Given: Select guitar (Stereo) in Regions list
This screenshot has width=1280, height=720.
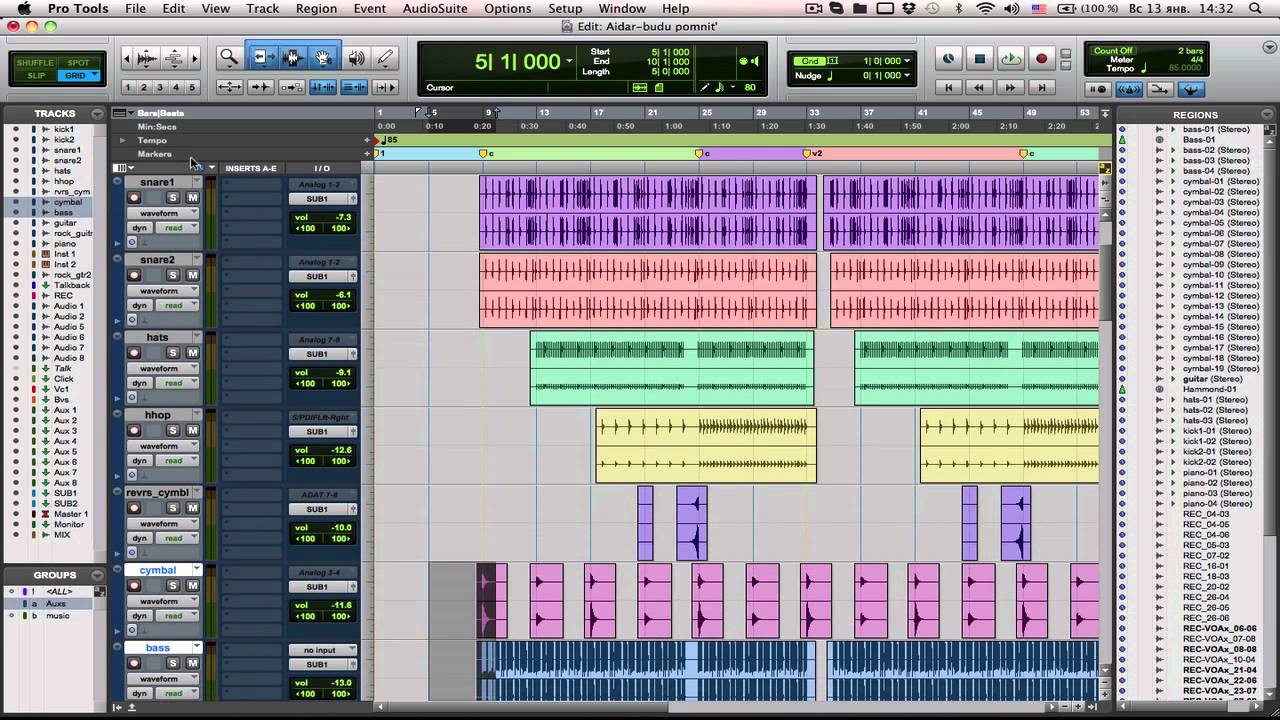Looking at the screenshot, I should [1213, 379].
